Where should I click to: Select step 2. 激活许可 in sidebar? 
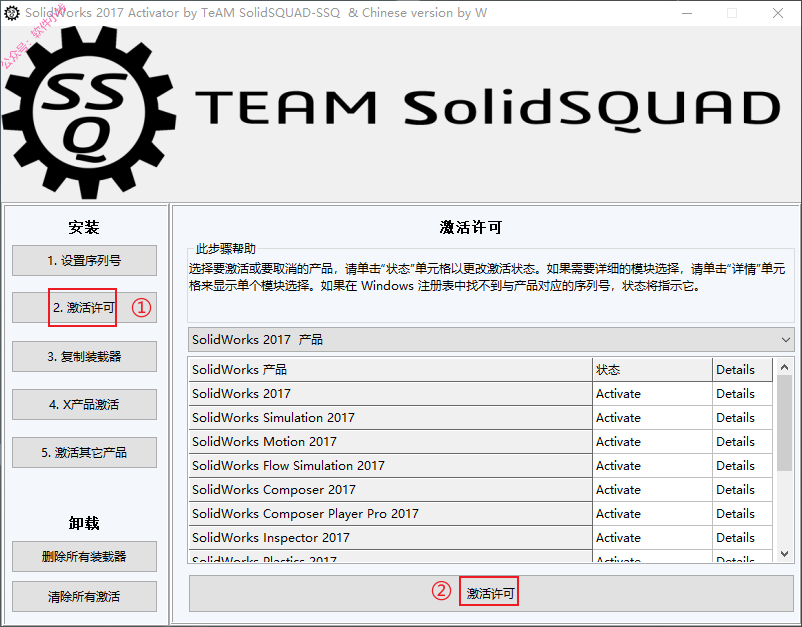click(x=84, y=307)
